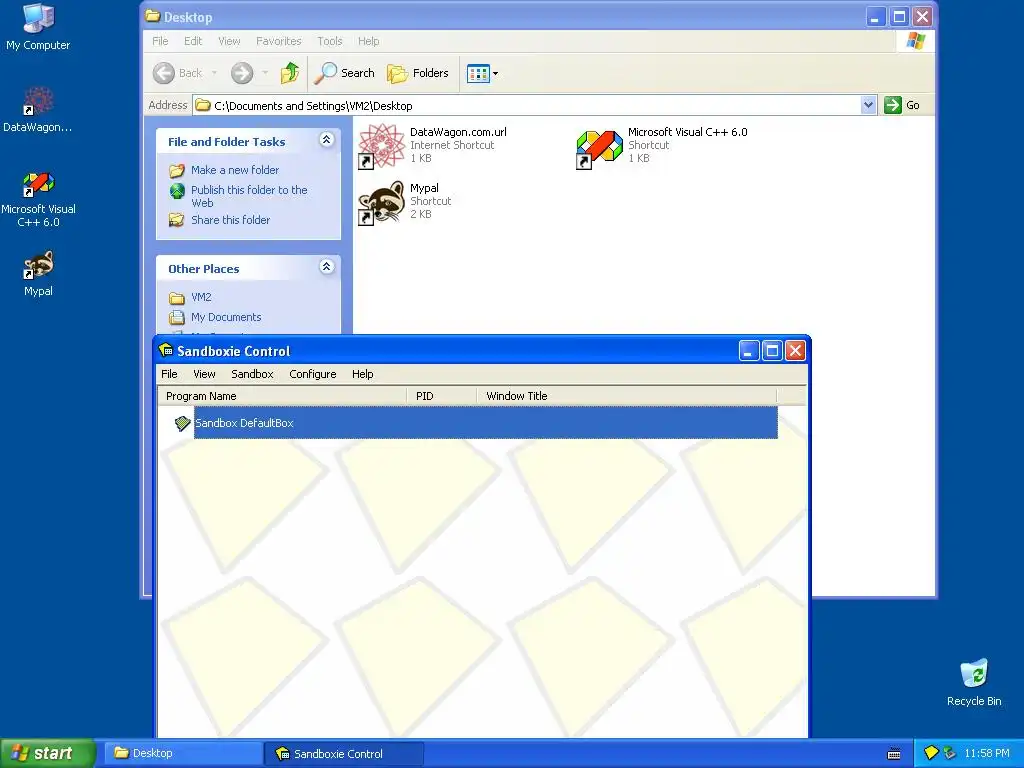Click the Windows flag logo in Explorer

tap(916, 41)
